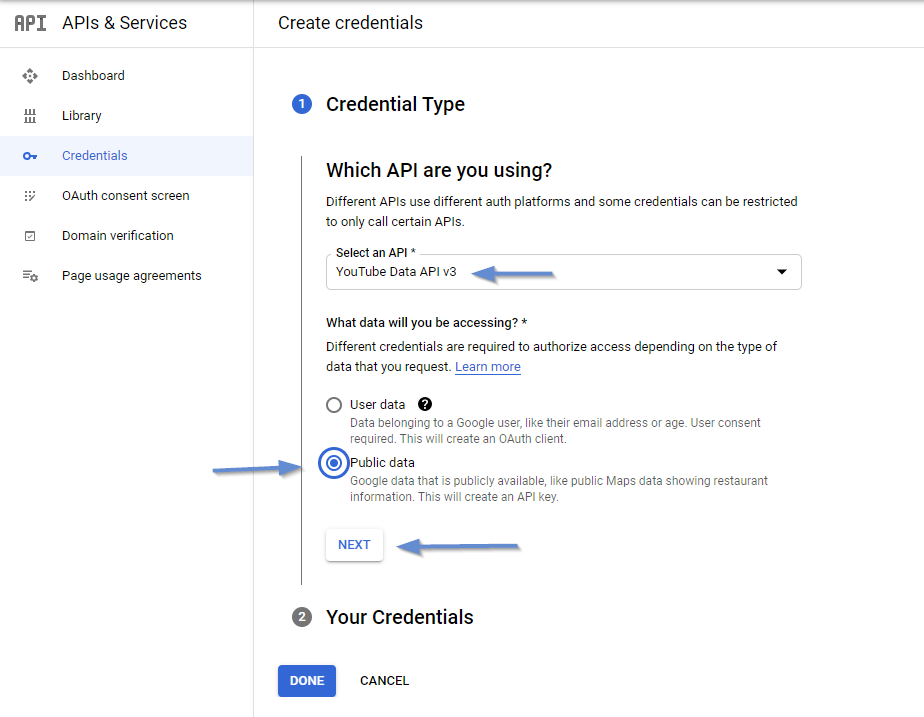924x717 pixels.
Task: Click the Public data label text
Action: point(382,462)
